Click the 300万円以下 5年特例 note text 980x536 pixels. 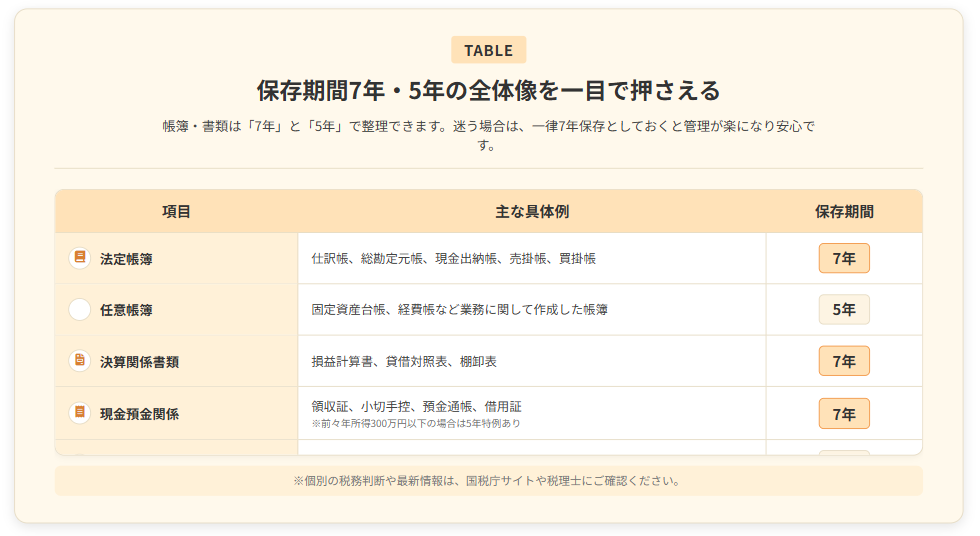coord(416,423)
